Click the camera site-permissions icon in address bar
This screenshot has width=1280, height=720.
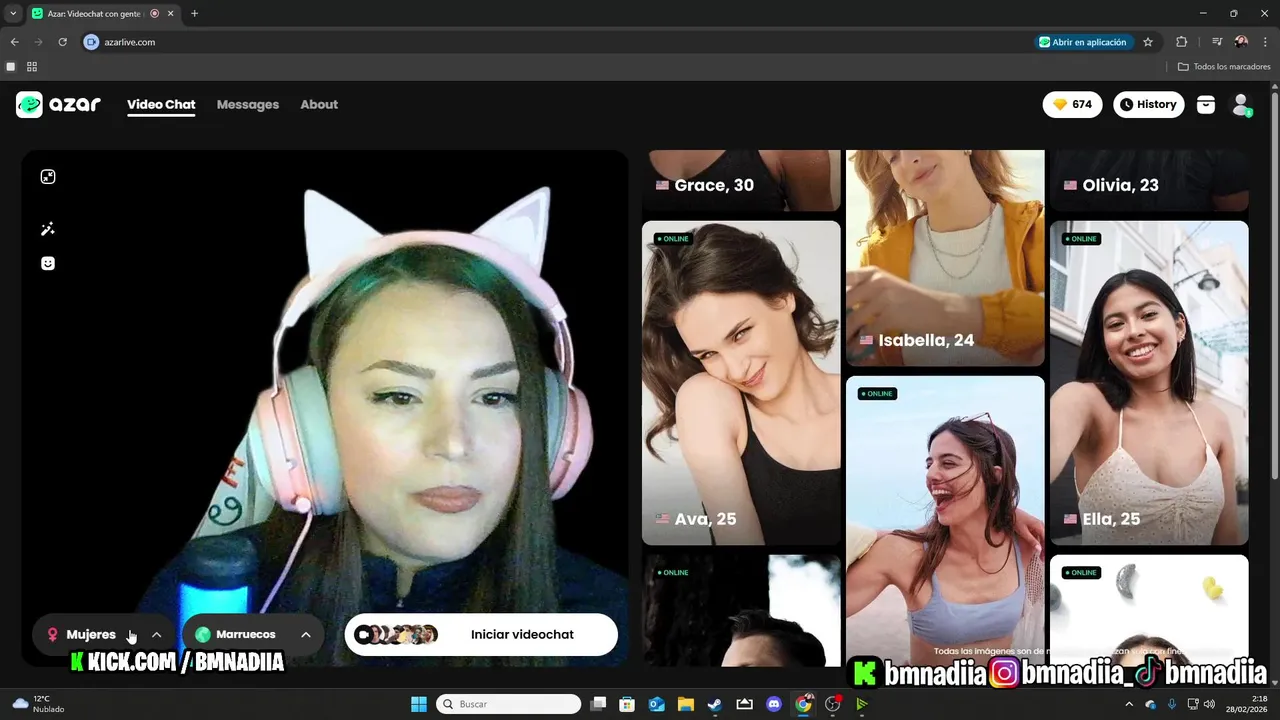[x=92, y=42]
